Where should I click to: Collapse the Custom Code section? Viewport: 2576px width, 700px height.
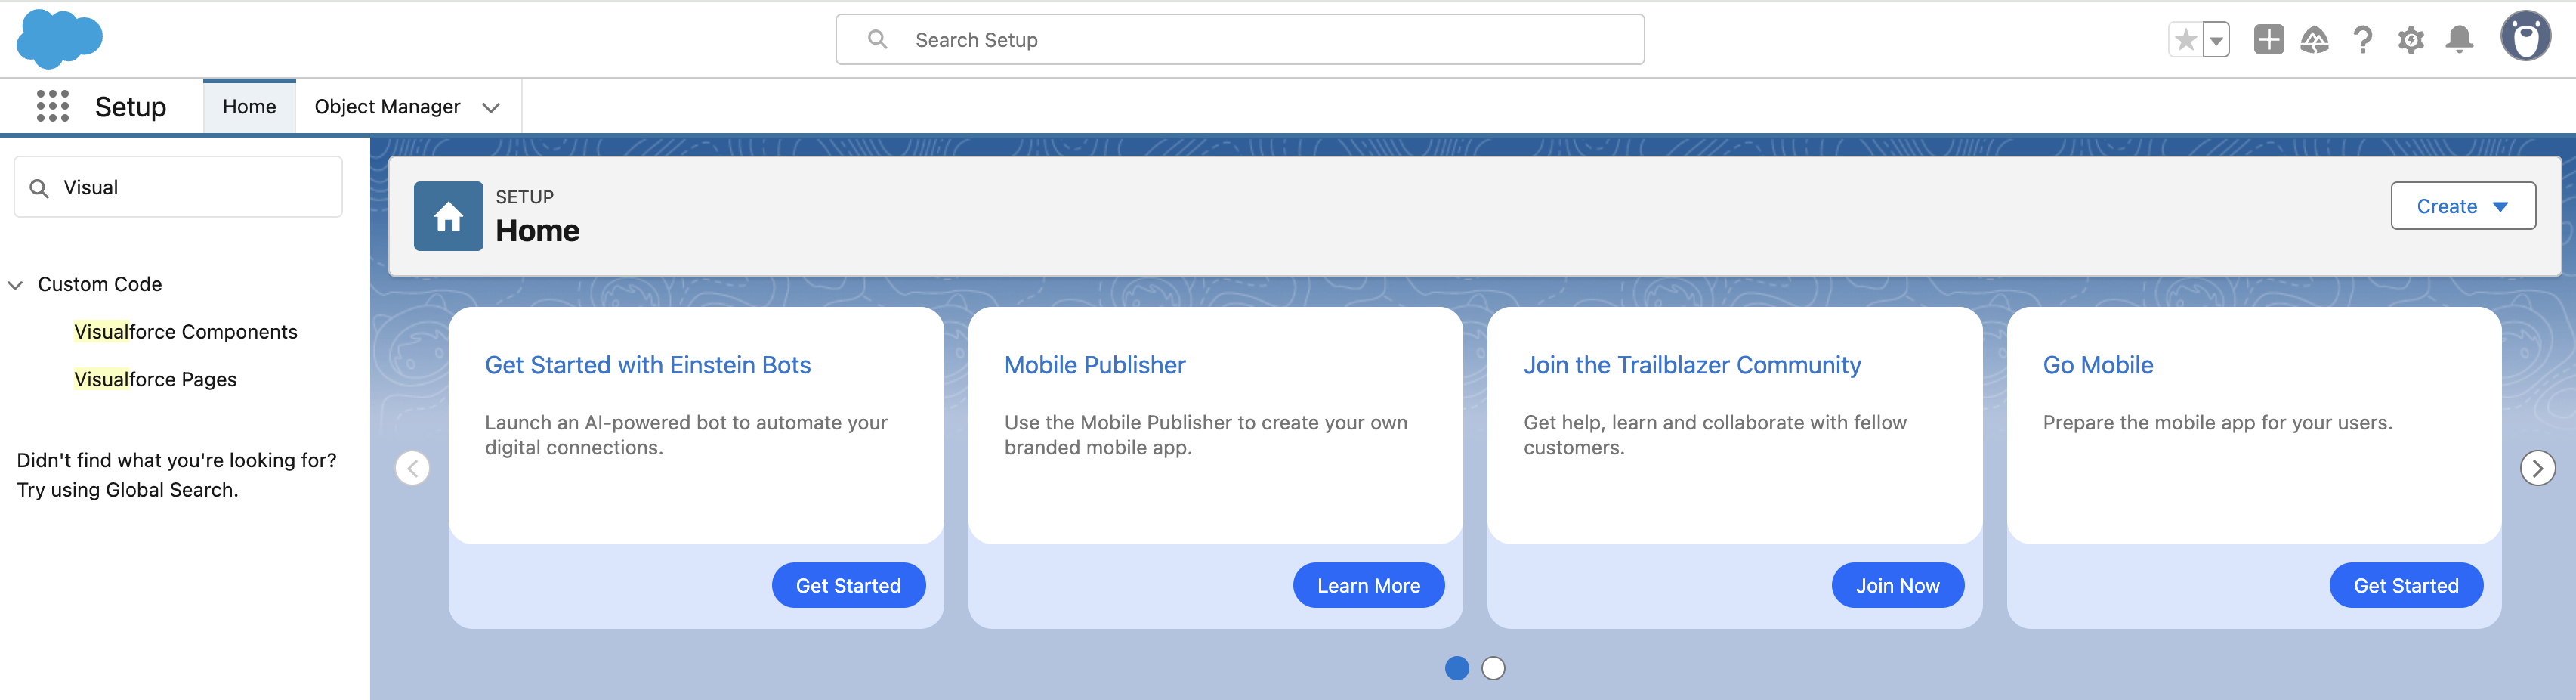pyautogui.click(x=15, y=284)
